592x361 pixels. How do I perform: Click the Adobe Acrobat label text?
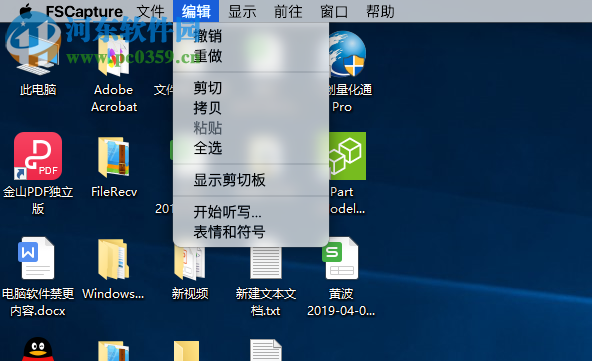114,98
